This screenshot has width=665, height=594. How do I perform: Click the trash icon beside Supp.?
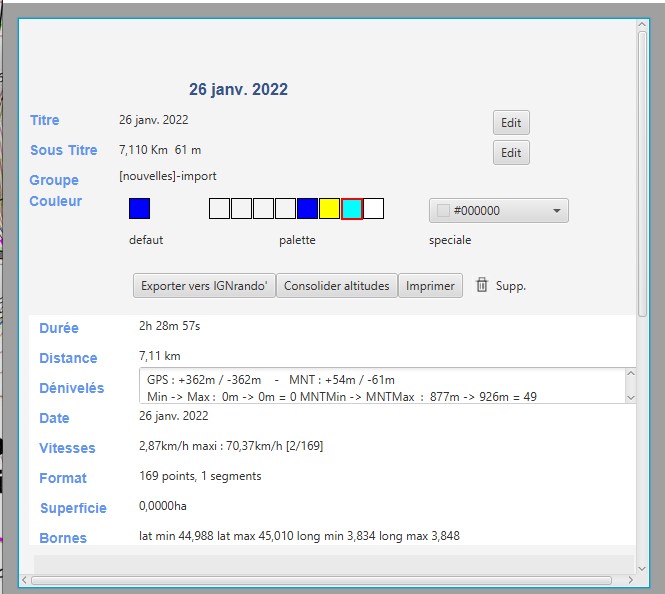(x=482, y=285)
